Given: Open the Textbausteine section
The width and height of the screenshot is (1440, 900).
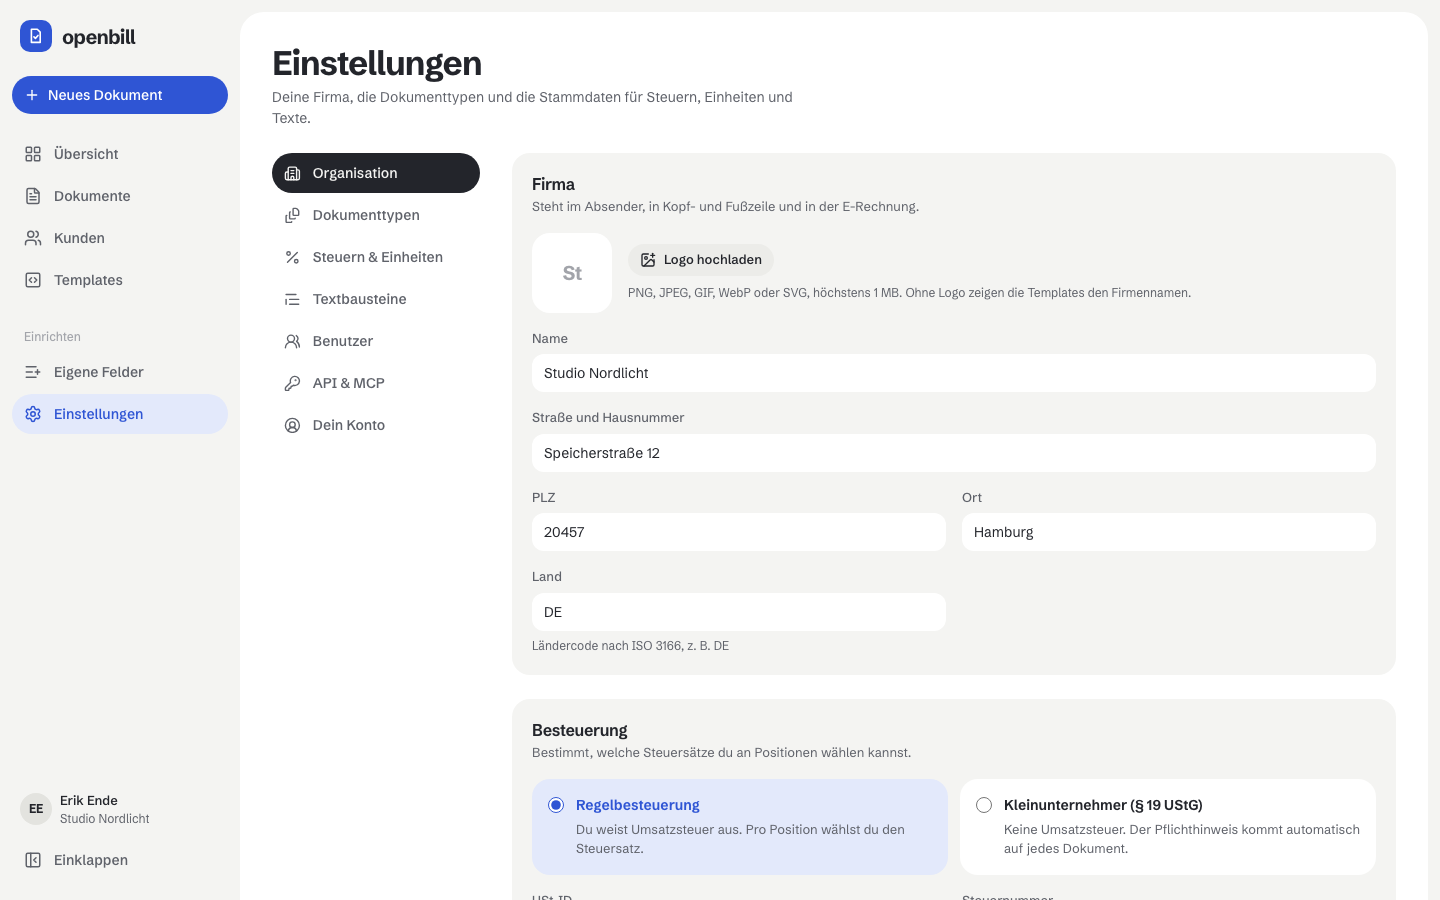Looking at the screenshot, I should coord(376,299).
